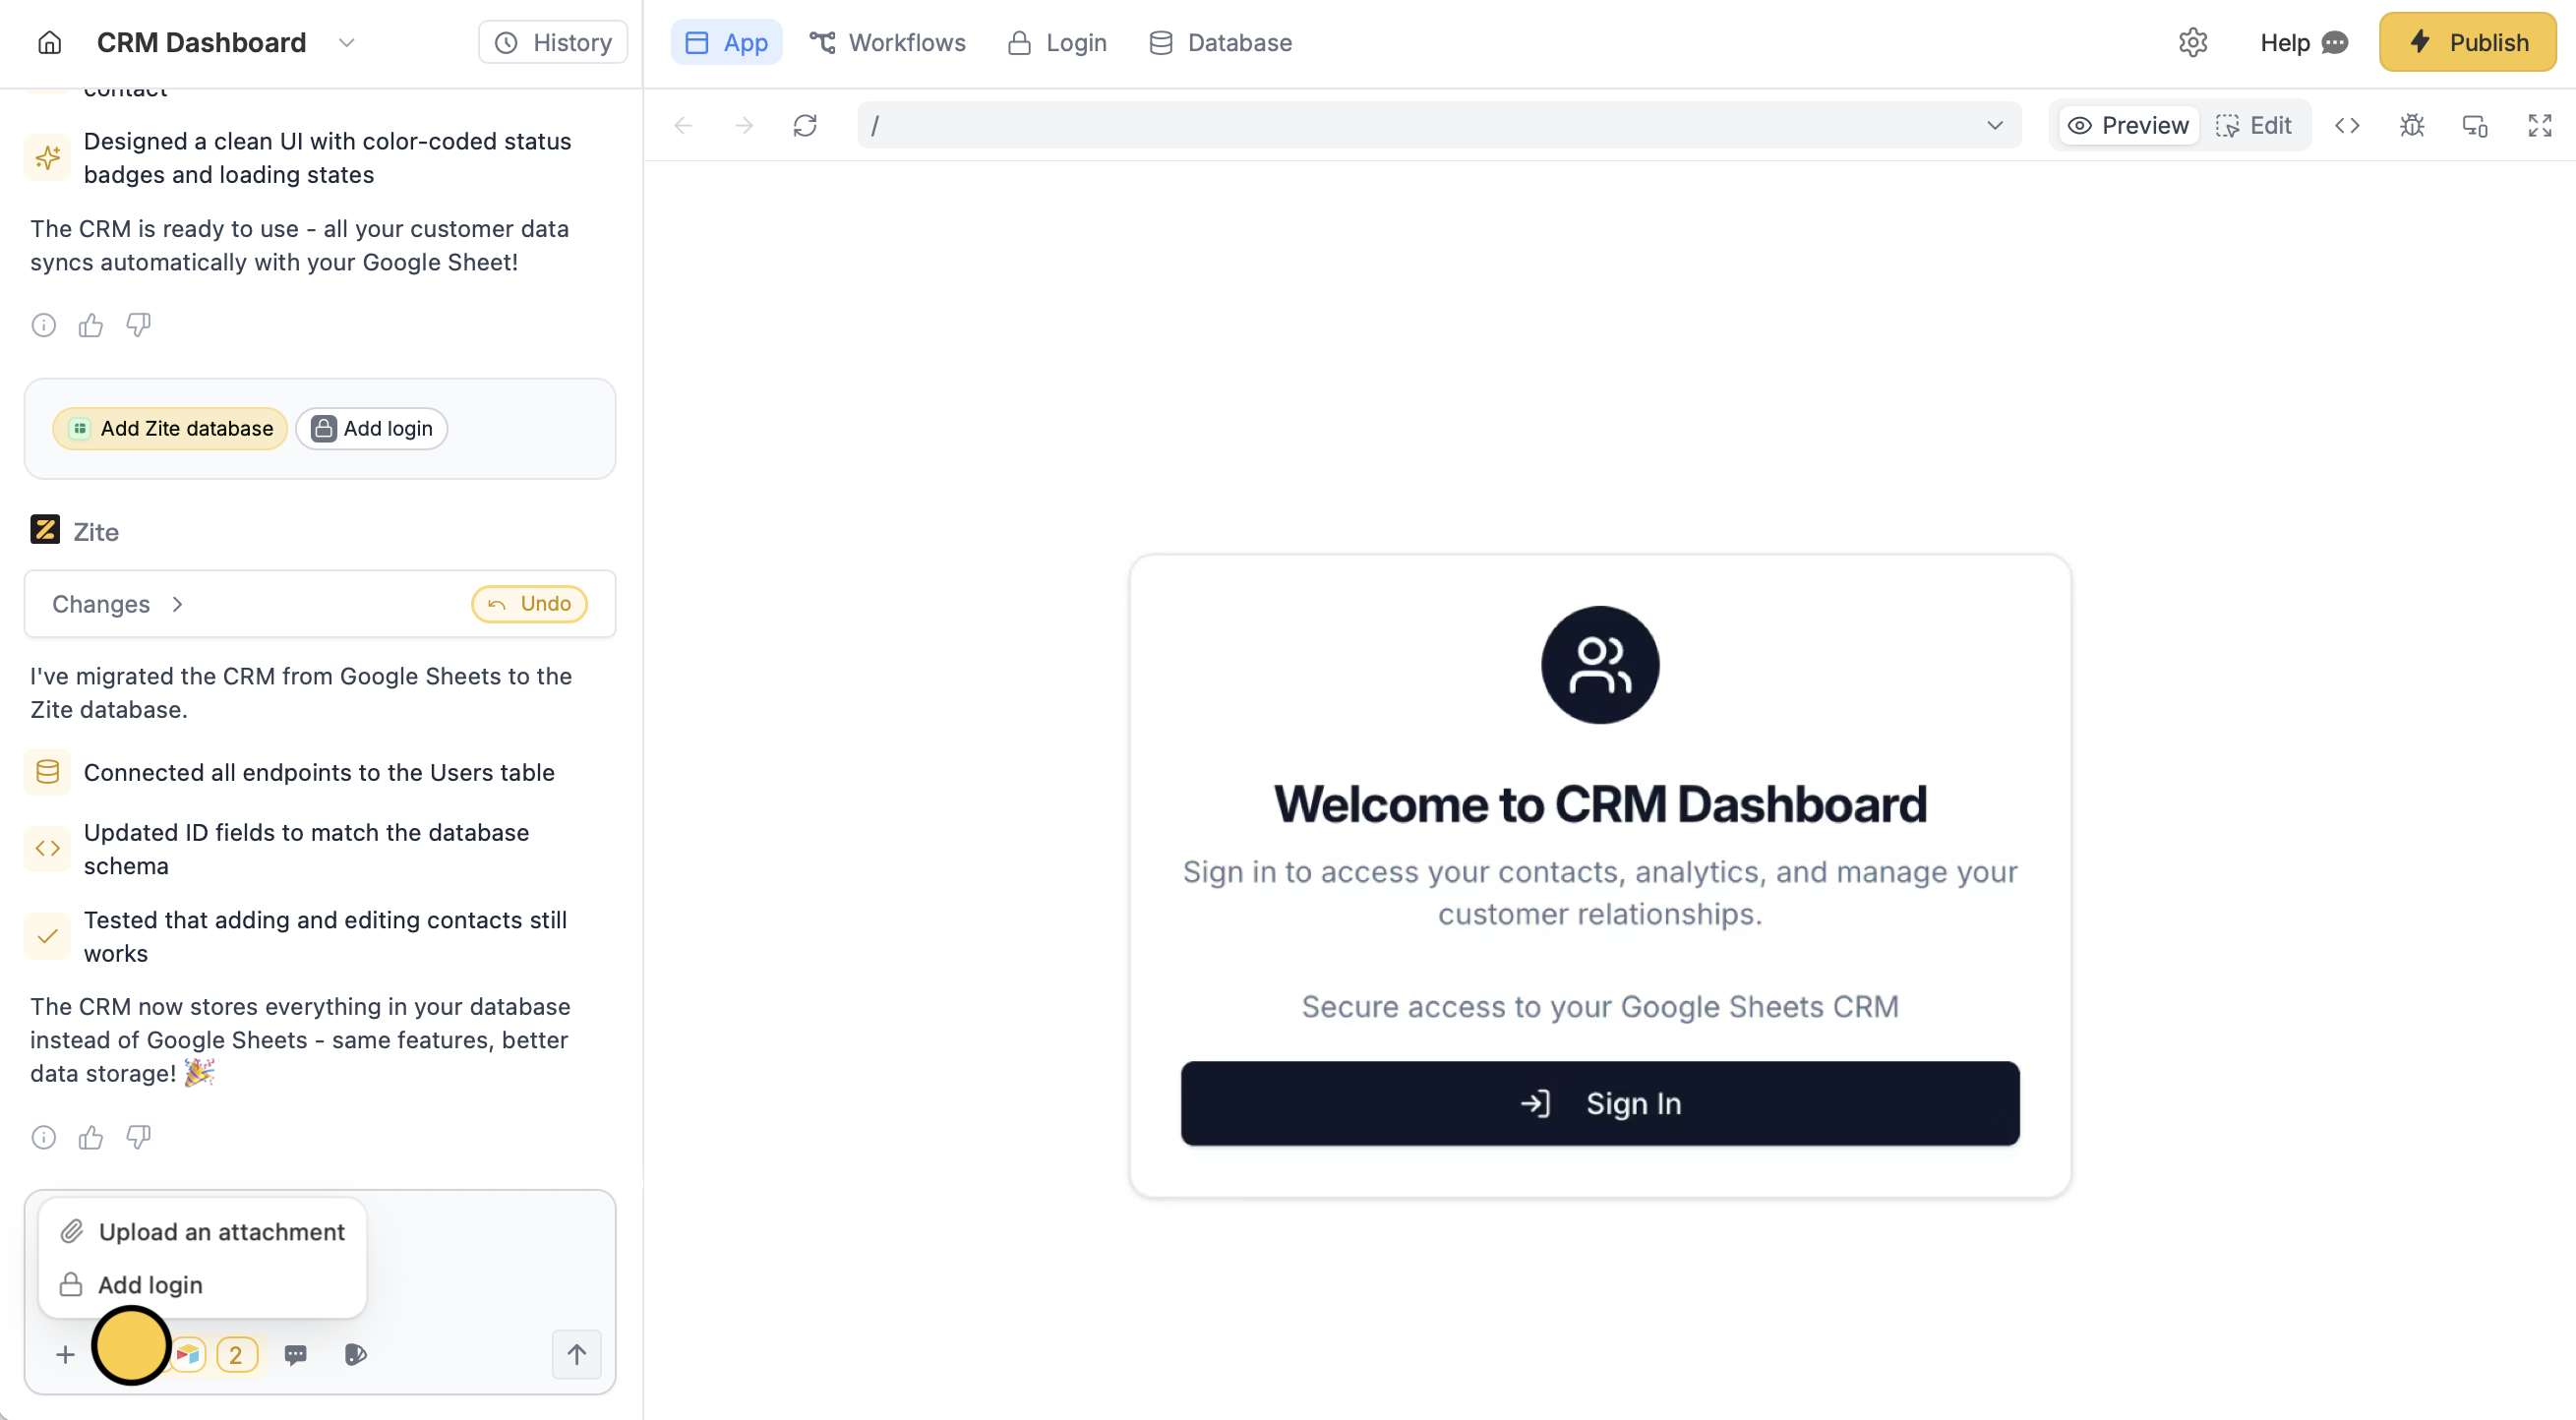Image resolution: width=2576 pixels, height=1420 pixels.
Task: Open the URL path dropdown arrow
Action: pos(1994,126)
